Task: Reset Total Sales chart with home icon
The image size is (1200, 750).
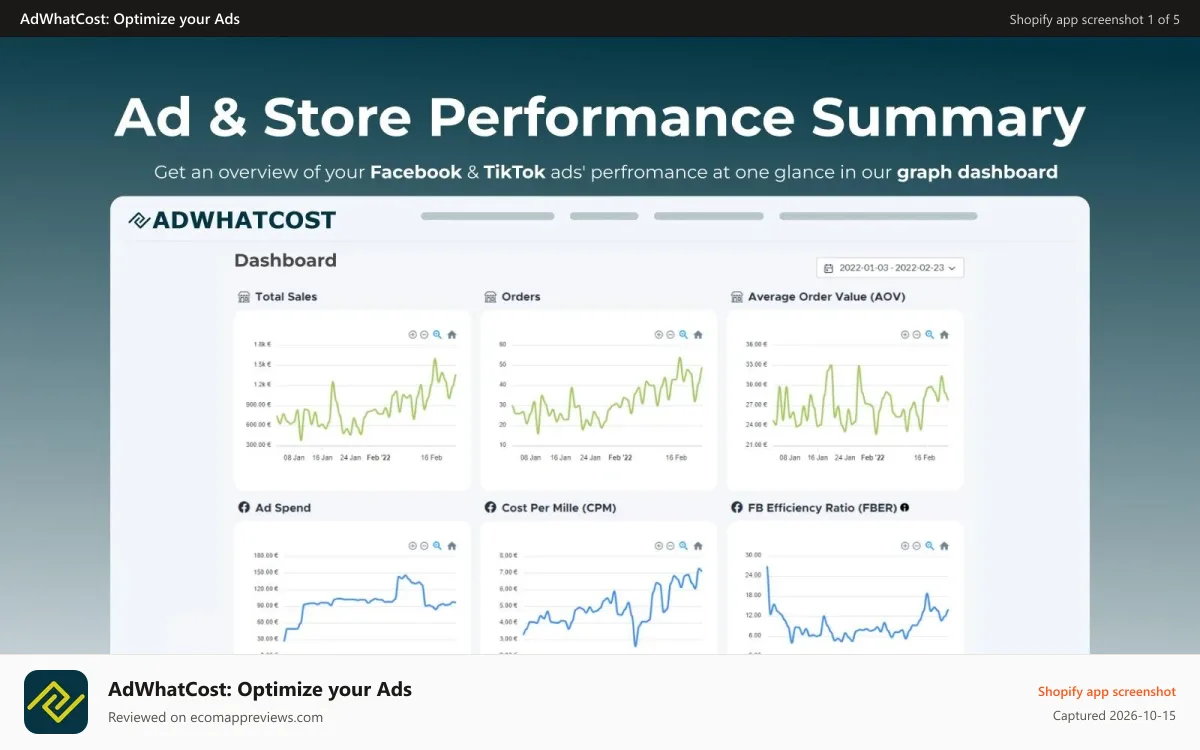Action: point(451,335)
